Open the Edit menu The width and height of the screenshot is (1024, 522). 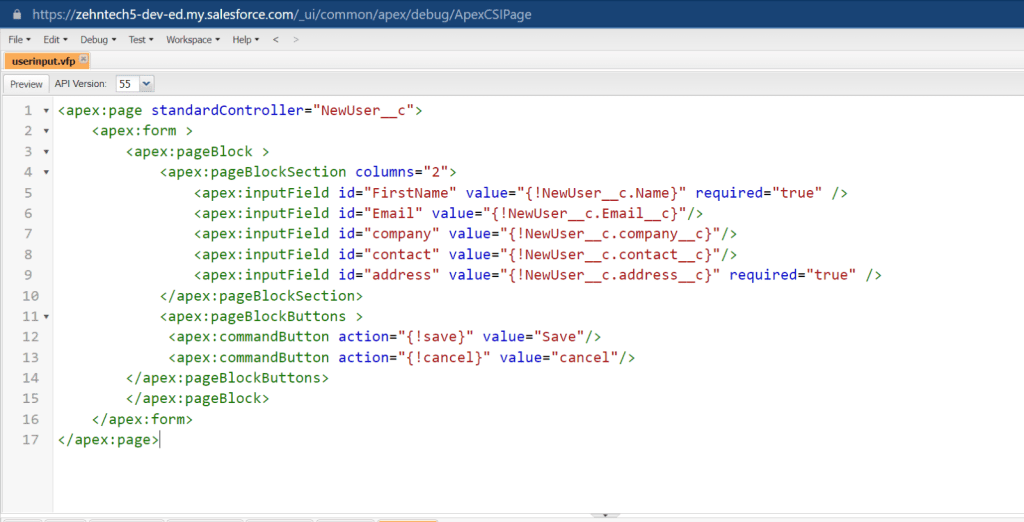(x=55, y=40)
